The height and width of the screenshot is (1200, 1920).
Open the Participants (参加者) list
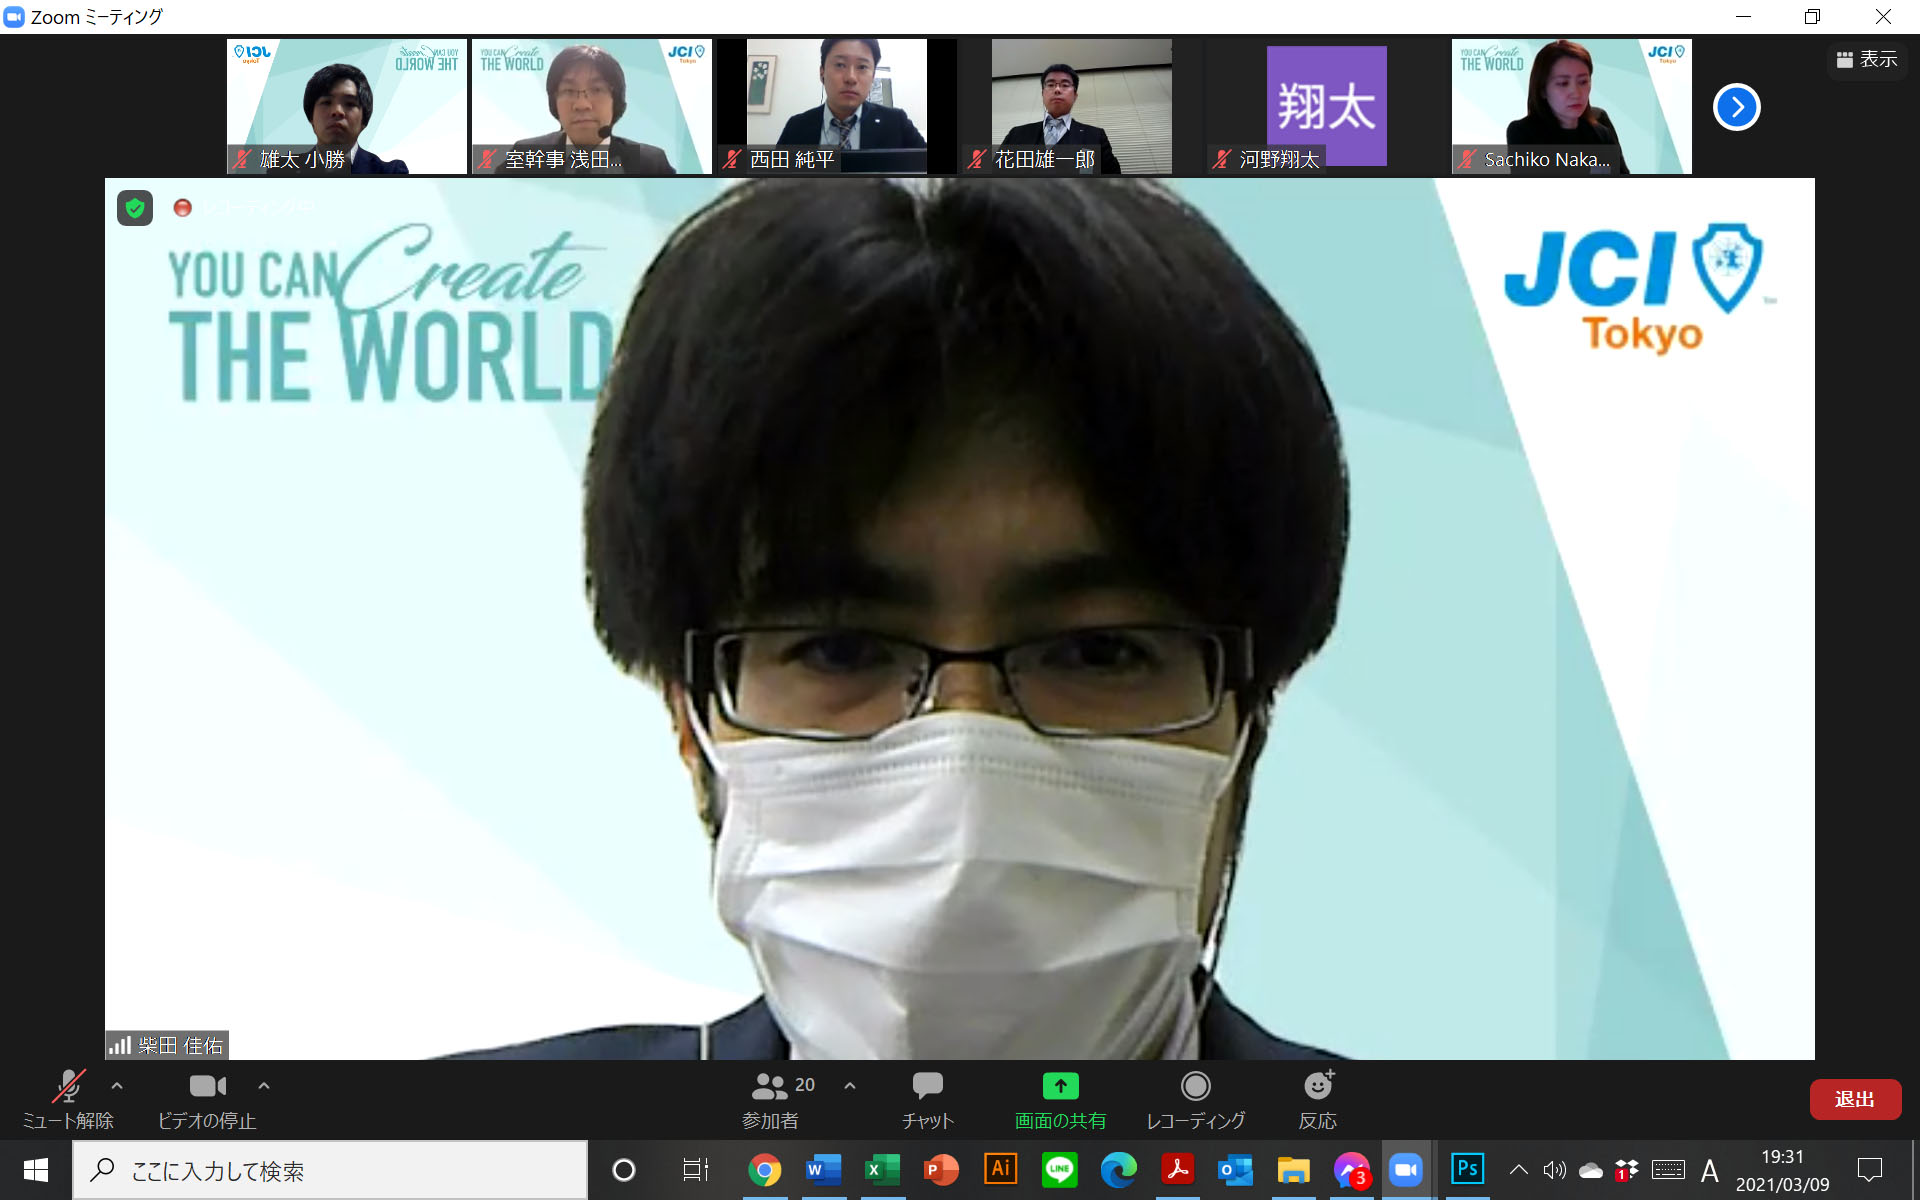click(771, 1098)
